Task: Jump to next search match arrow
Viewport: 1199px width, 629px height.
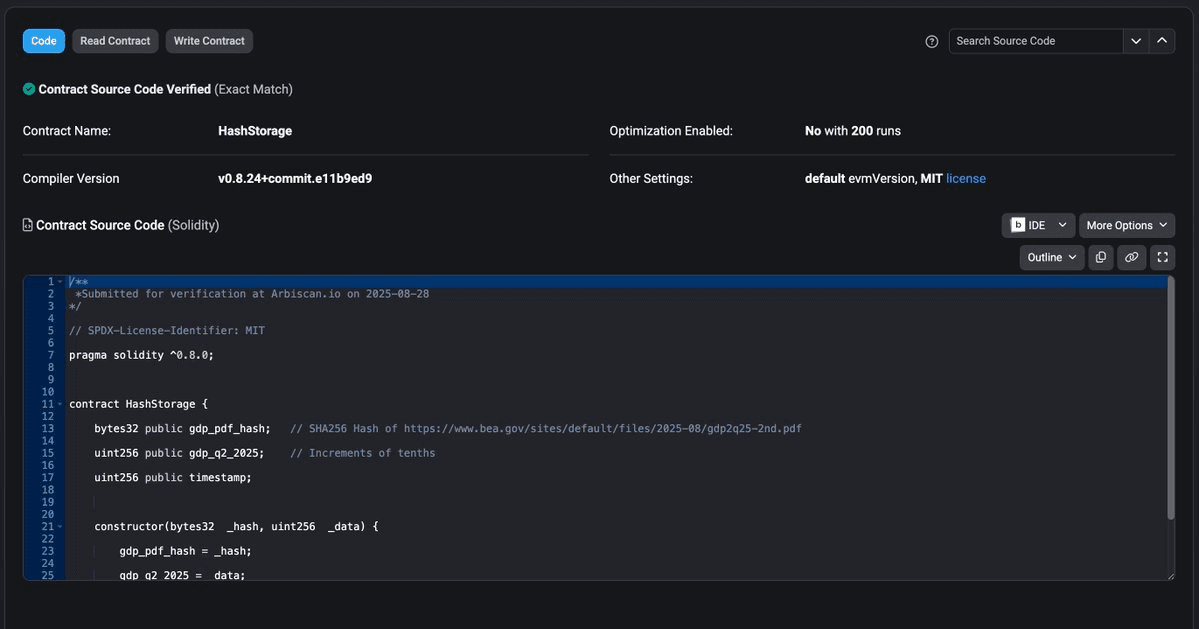Action: pos(1136,41)
